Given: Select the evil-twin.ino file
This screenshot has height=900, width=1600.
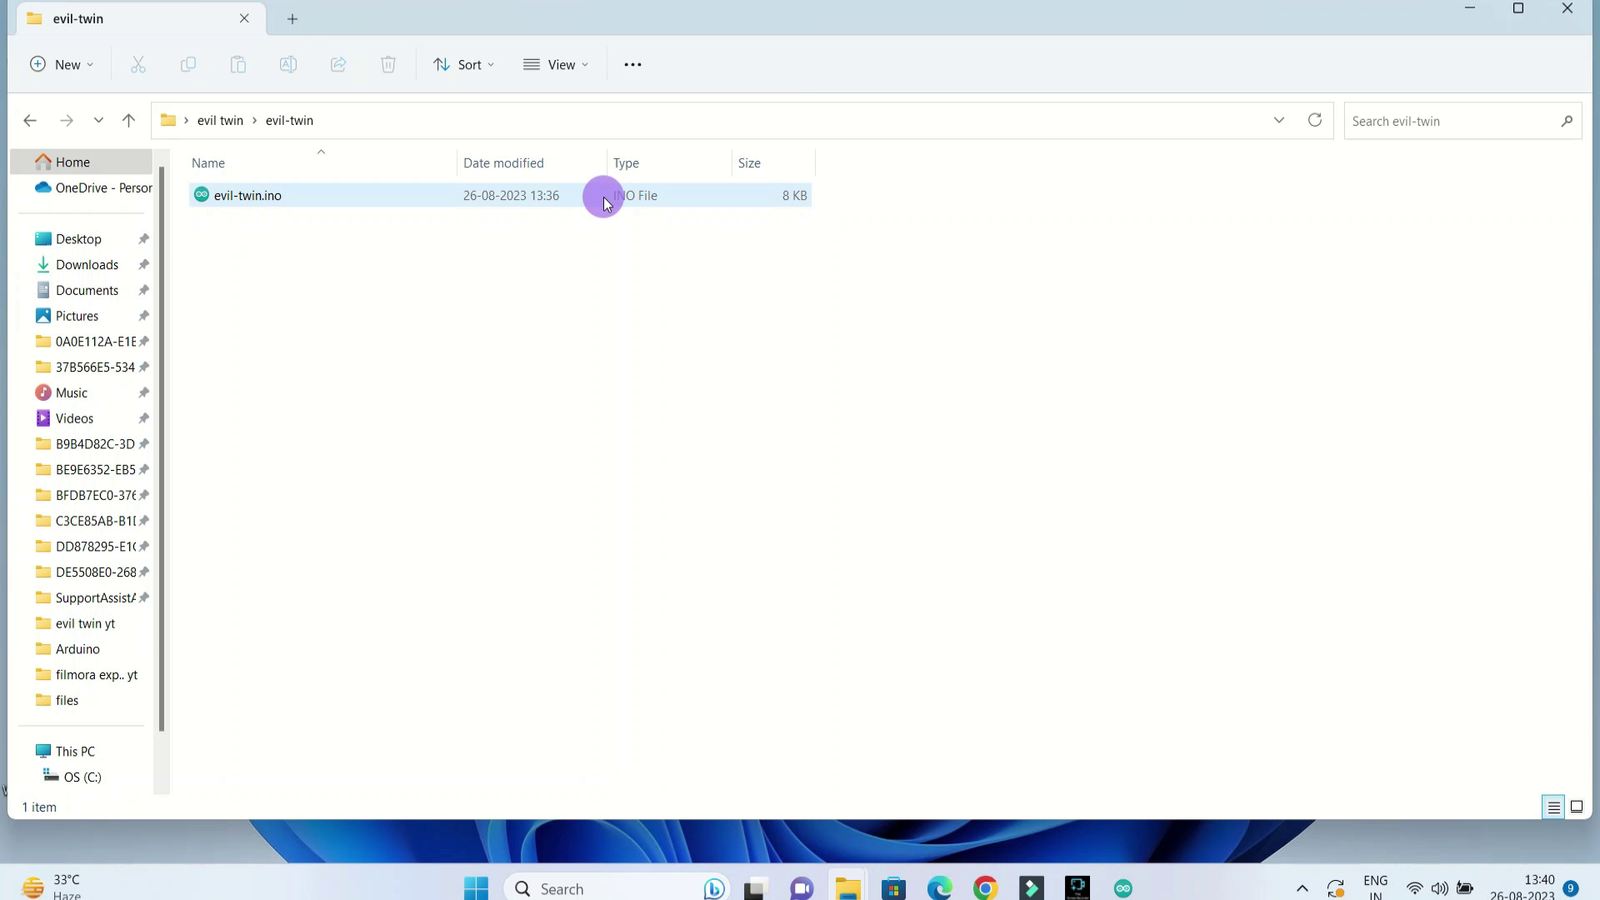Looking at the screenshot, I should (x=247, y=196).
